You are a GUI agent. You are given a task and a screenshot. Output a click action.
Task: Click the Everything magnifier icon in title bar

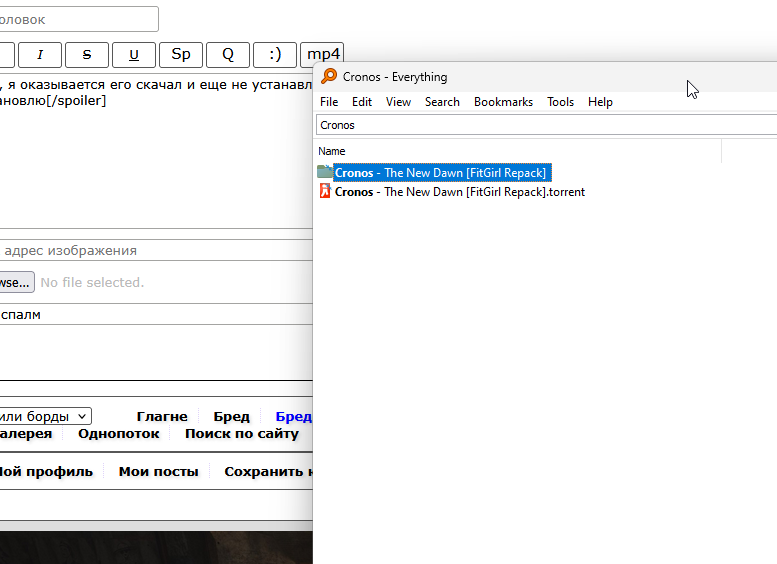tap(328, 77)
